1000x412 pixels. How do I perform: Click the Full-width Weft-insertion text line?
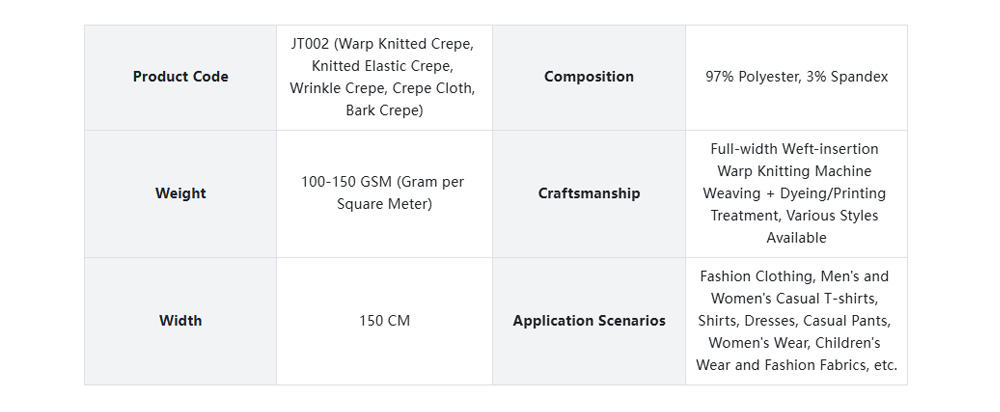coord(796,149)
